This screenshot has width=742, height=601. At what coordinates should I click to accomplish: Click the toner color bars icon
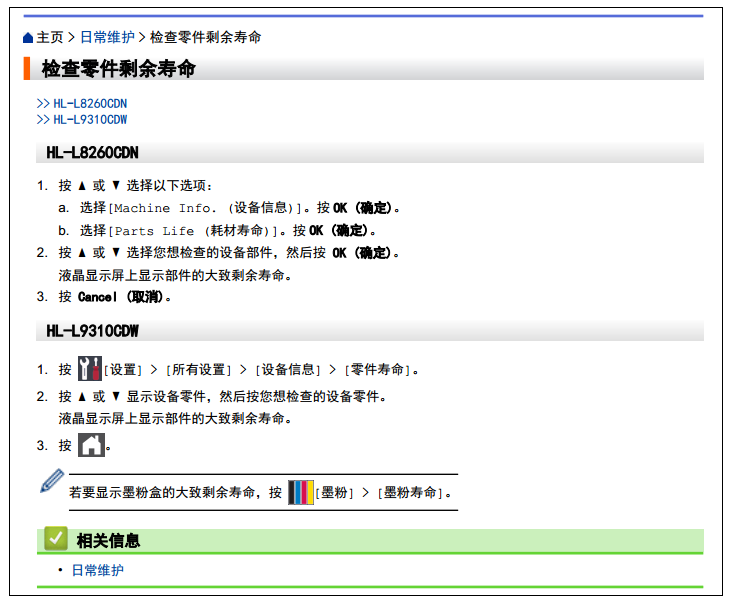tap(301, 493)
